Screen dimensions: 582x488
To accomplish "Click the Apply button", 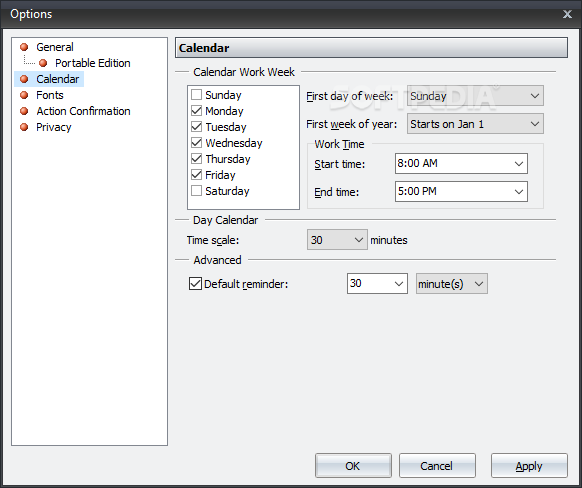I will click(x=529, y=465).
